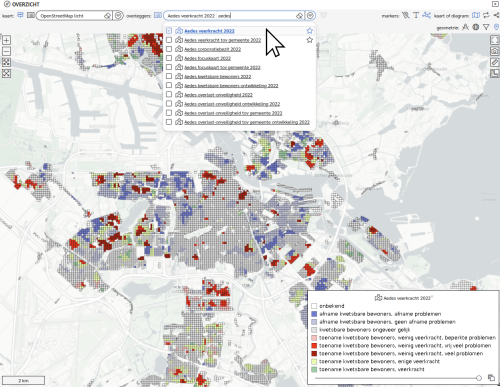Click the zoom in plus button

[x=6, y=40]
